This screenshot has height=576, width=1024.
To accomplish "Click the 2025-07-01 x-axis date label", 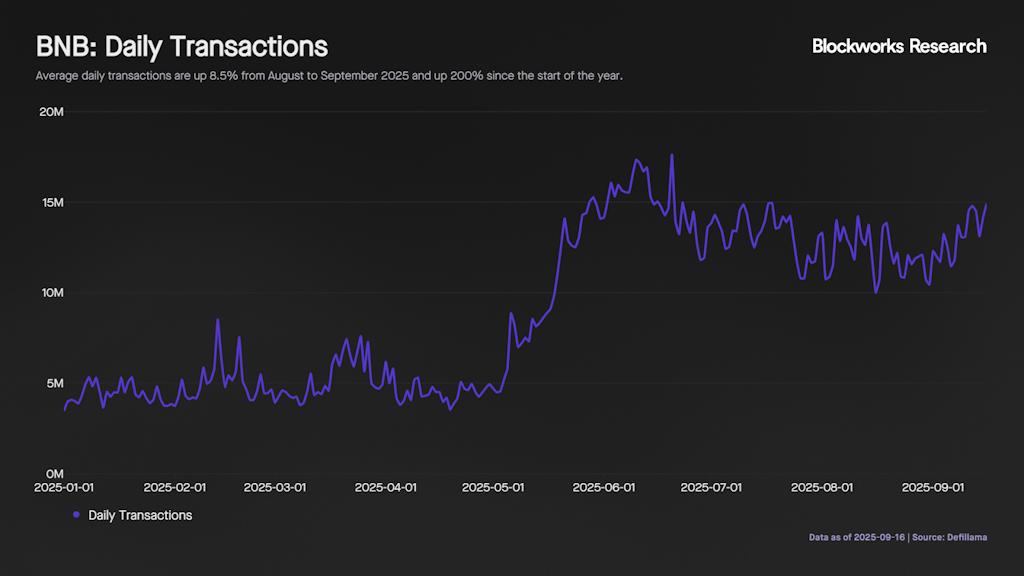I will click(711, 488).
